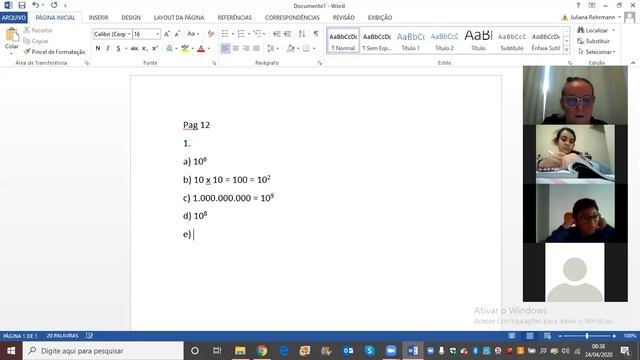Viewport: 640px width, 360px height.
Task: Toggle subscript x₂ formatting
Action: 144,49
